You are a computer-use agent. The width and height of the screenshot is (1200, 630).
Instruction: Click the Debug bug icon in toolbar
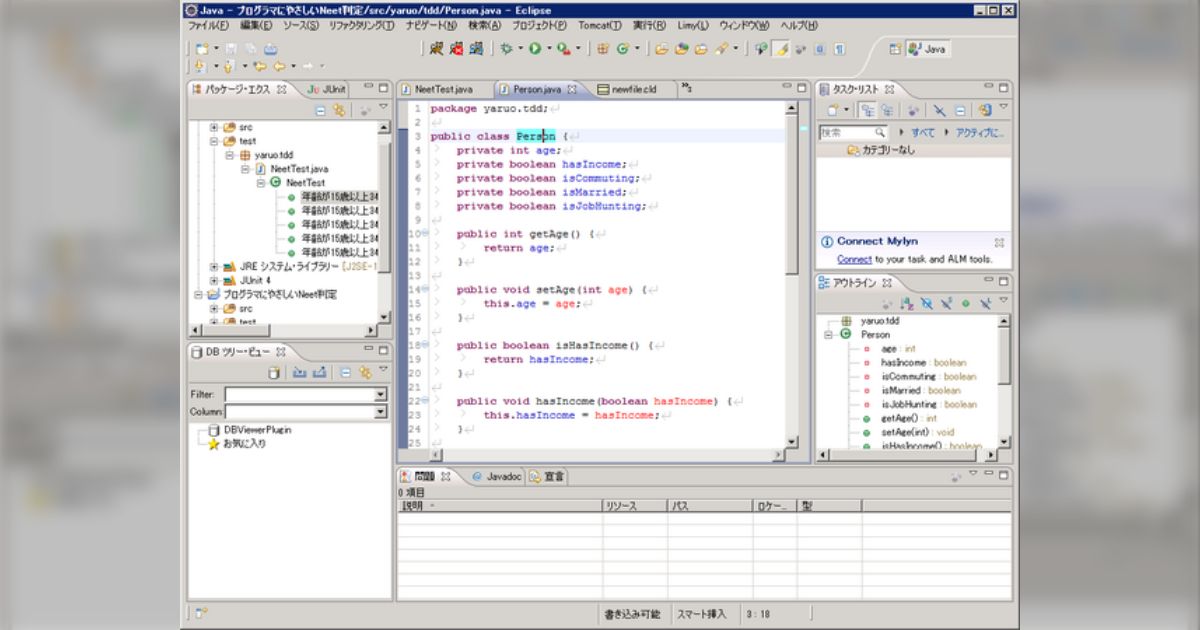507,48
